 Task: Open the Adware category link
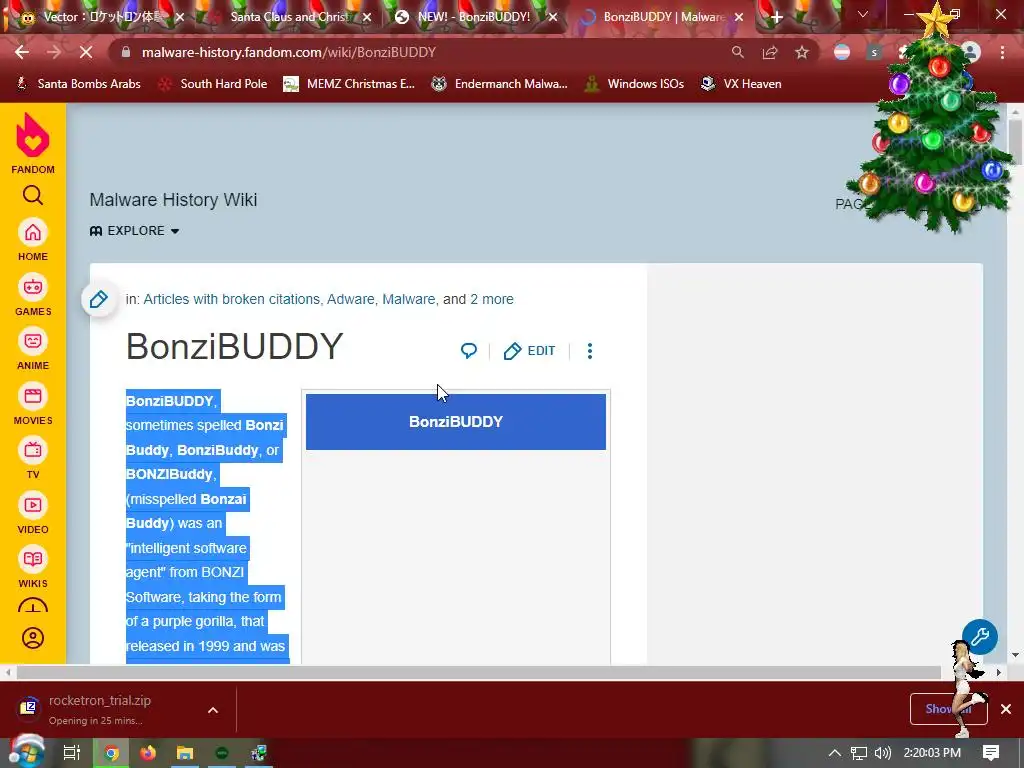tap(351, 299)
